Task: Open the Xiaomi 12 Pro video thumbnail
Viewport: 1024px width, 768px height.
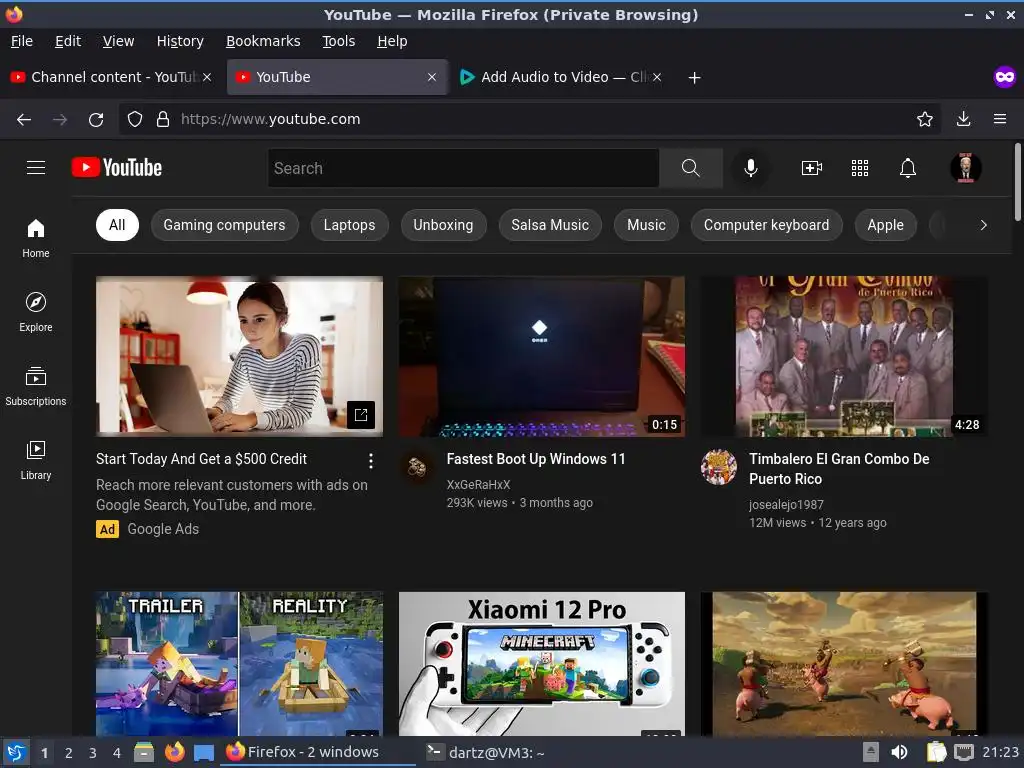Action: [541, 664]
